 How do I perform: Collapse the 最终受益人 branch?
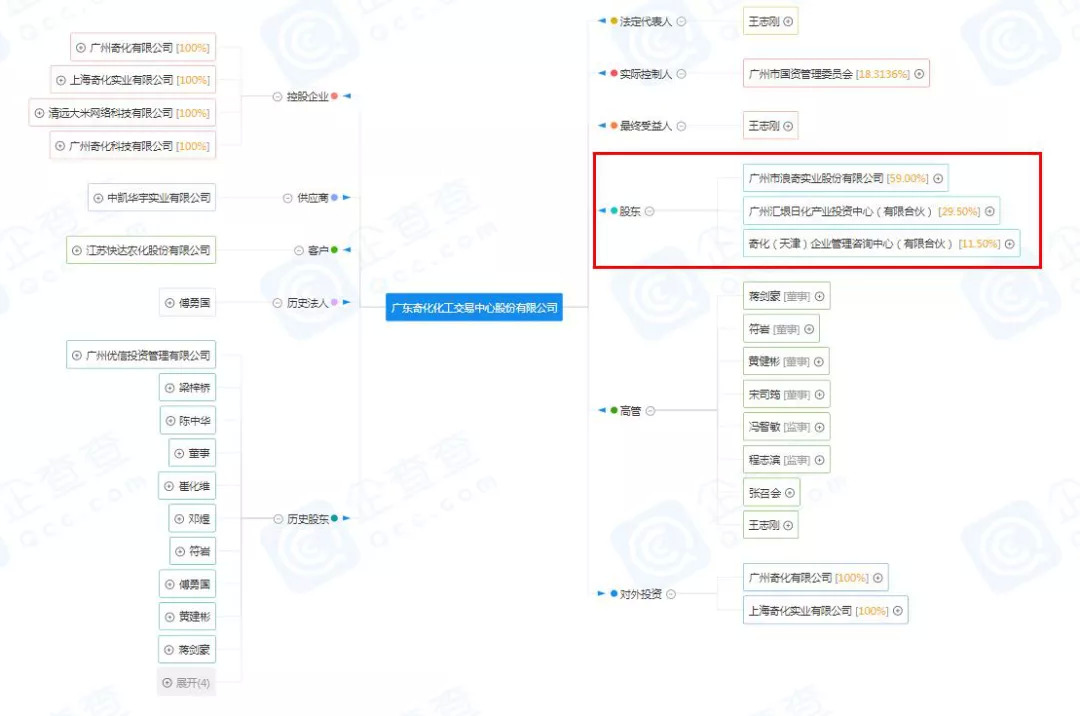pyautogui.click(x=681, y=126)
